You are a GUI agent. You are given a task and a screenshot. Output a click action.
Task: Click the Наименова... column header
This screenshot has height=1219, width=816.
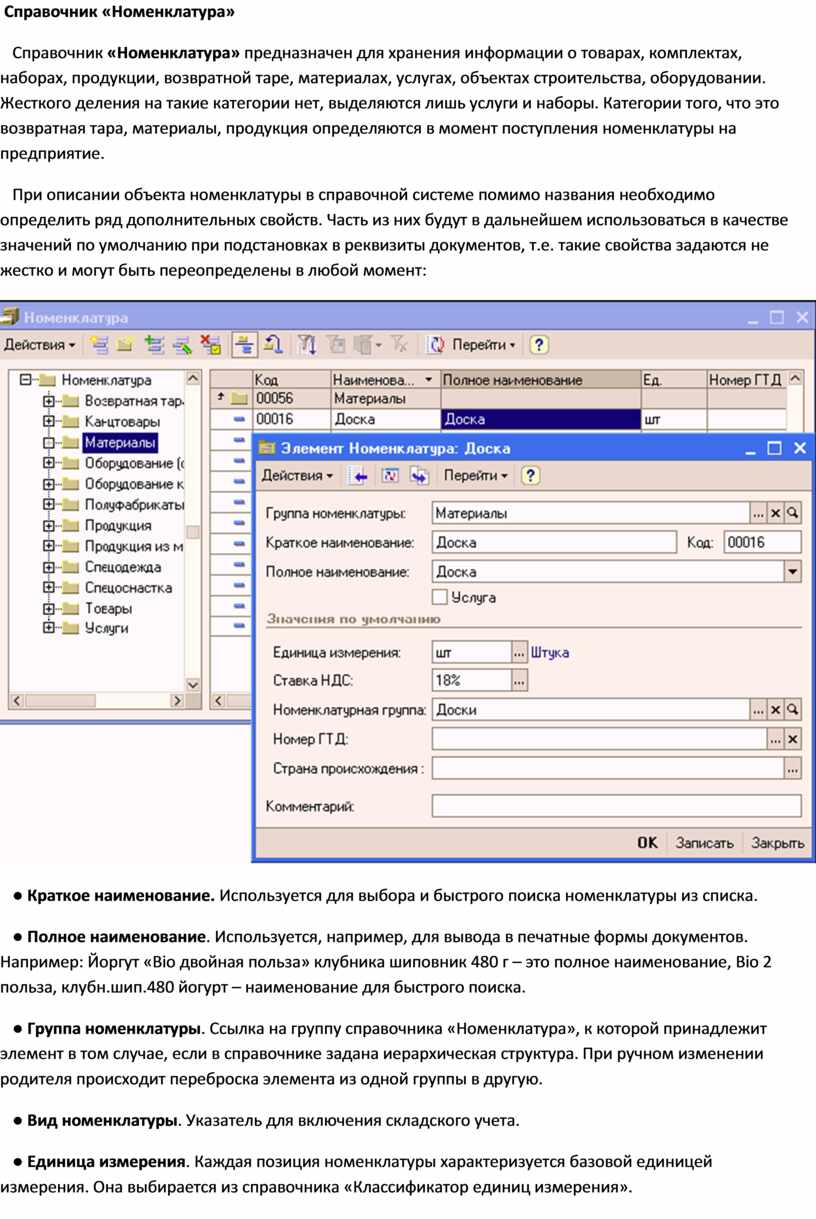tap(385, 380)
